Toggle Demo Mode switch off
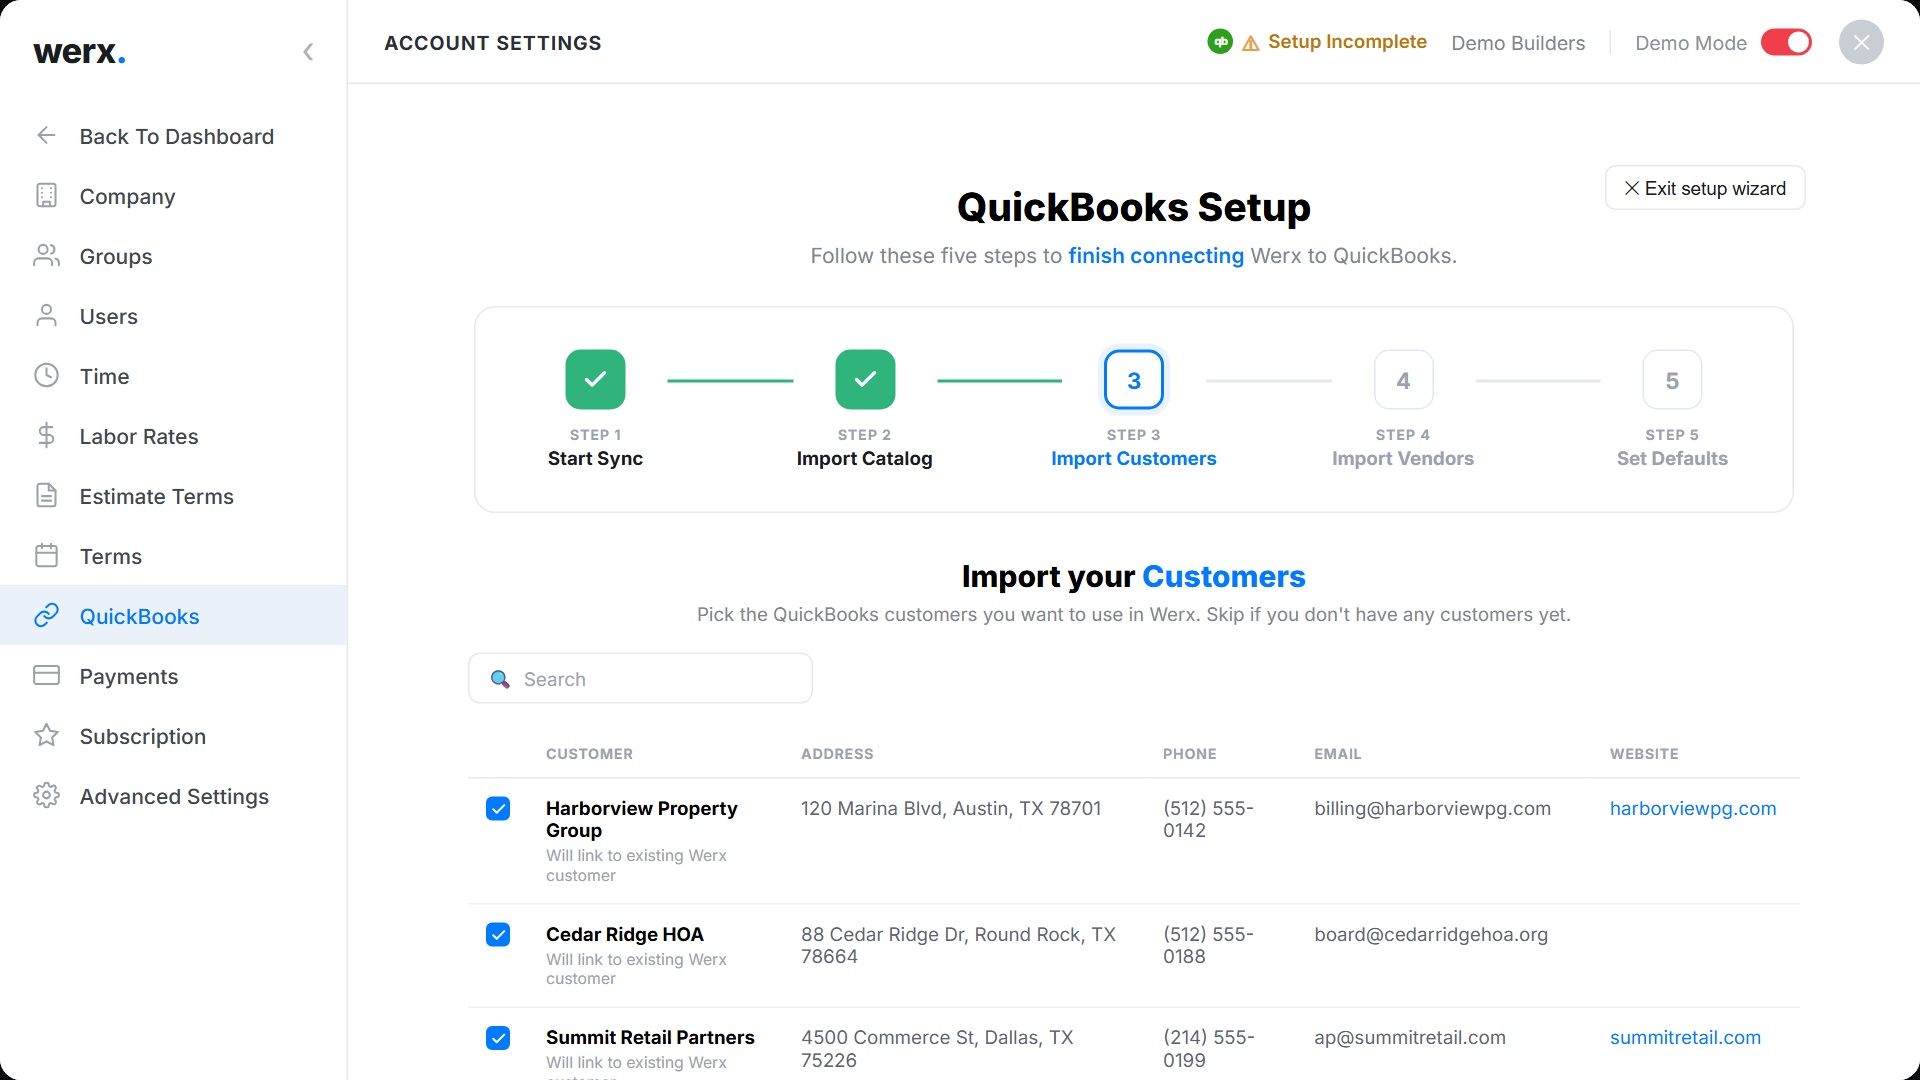The height and width of the screenshot is (1080, 1920). [x=1786, y=42]
